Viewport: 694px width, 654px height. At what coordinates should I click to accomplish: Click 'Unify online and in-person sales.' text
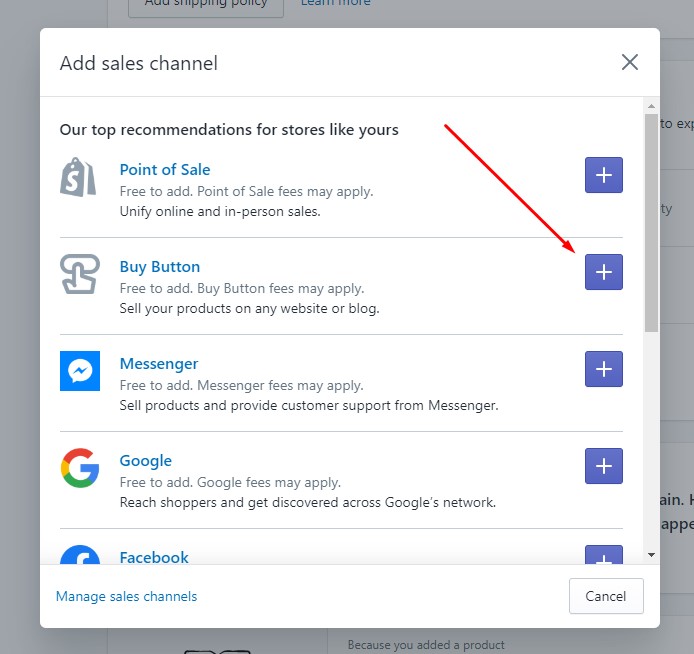pyautogui.click(x=220, y=212)
